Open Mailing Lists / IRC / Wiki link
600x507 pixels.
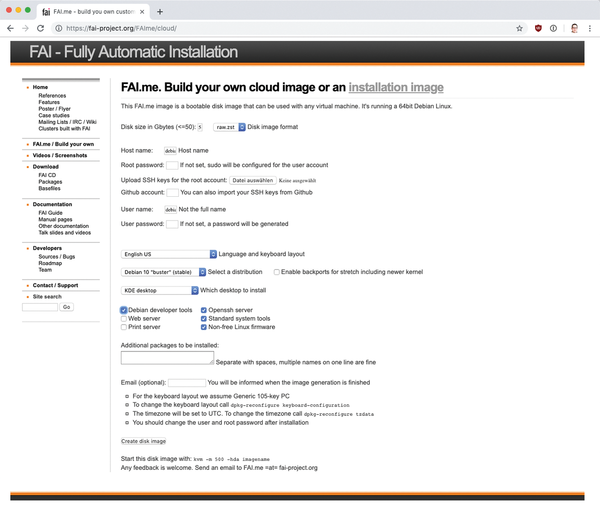pos(67,122)
